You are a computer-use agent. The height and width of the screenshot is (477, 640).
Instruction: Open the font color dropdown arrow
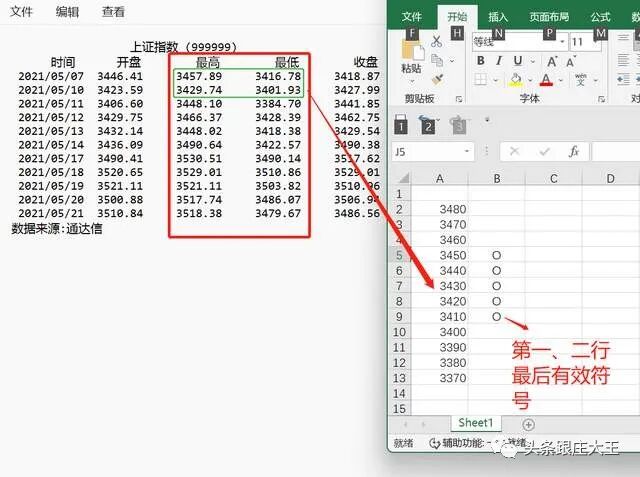560,80
